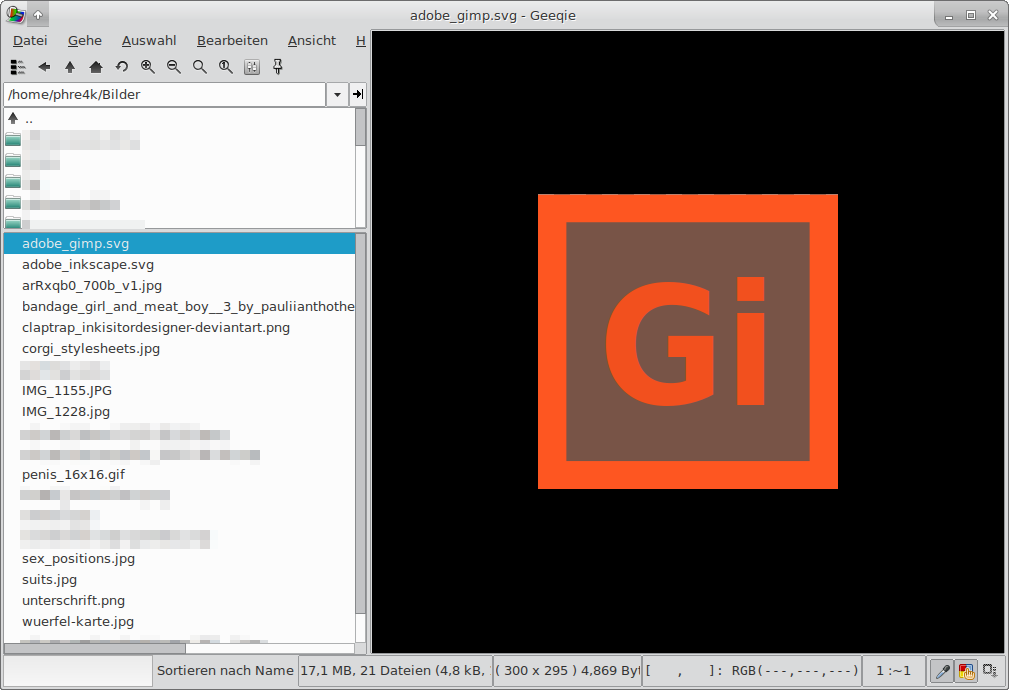The image size is (1009, 690).
Task: Go up one folder via toolbar arrow
Action: (x=70, y=67)
